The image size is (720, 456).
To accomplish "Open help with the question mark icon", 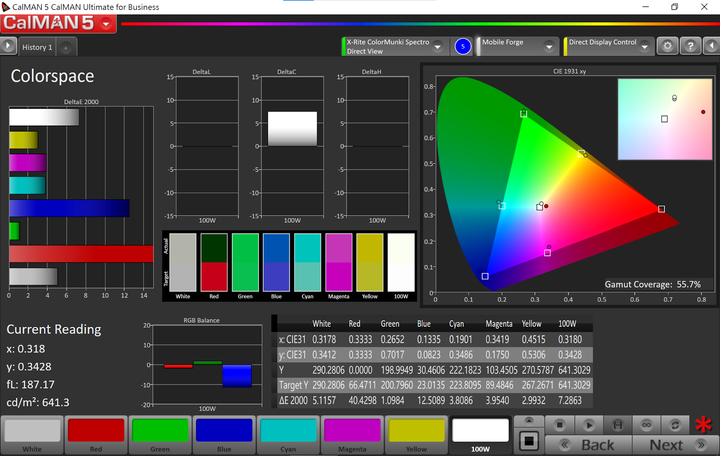I will tap(690, 46).
